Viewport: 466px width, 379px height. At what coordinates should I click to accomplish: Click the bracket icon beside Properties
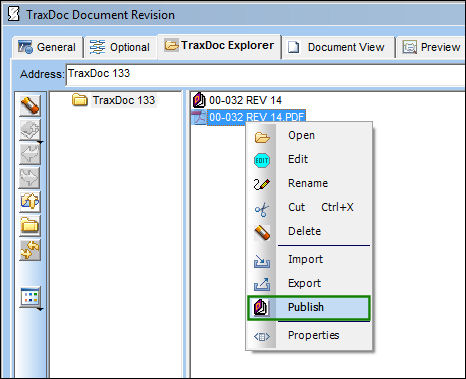262,337
